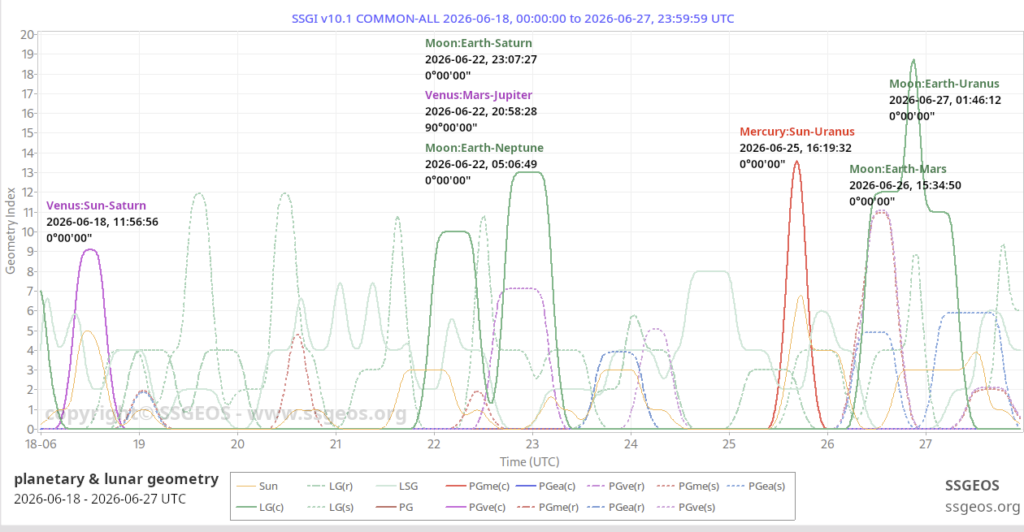Click the 2026-06-18 - 2026-06-27 UTC date range
Image resolution: width=1024 pixels, height=532 pixels.
100,499
